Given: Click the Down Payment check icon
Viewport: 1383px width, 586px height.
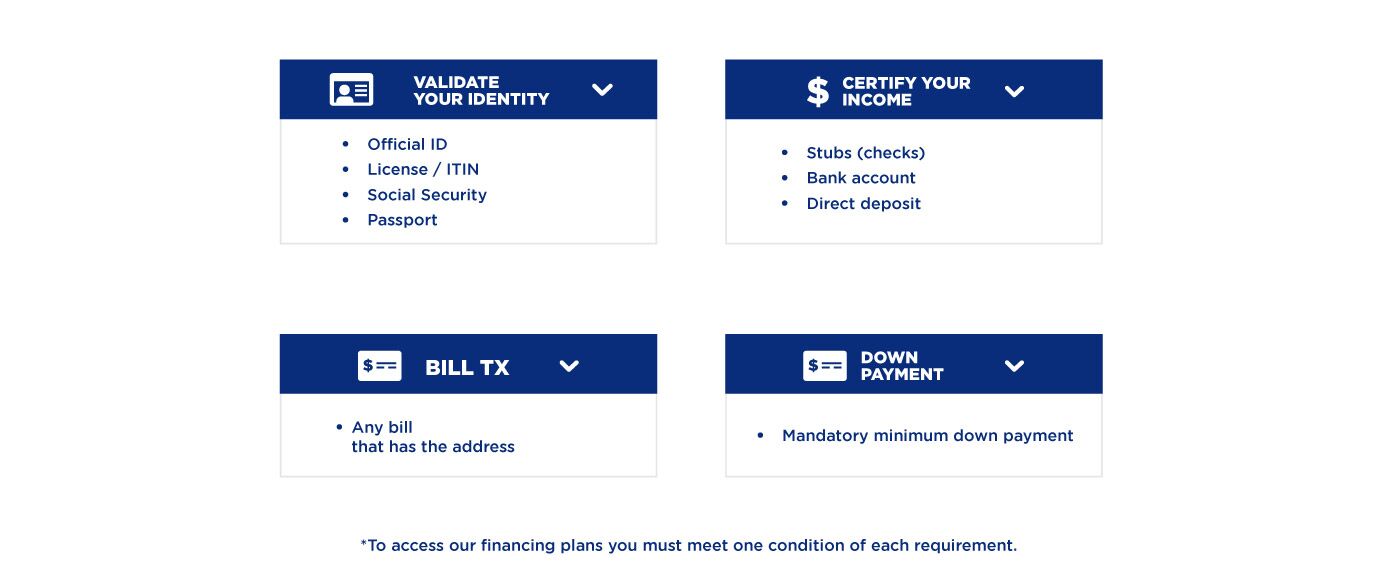Looking at the screenshot, I should click(x=824, y=366).
